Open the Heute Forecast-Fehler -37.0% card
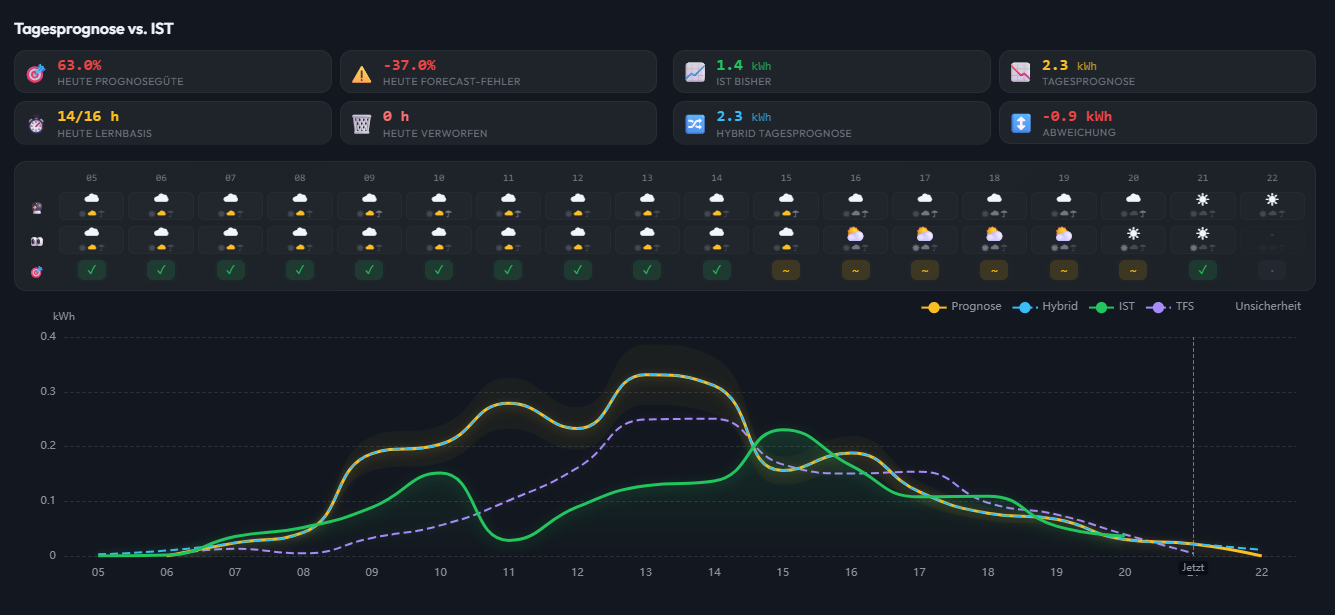Image resolution: width=1335 pixels, height=615 pixels. point(498,72)
